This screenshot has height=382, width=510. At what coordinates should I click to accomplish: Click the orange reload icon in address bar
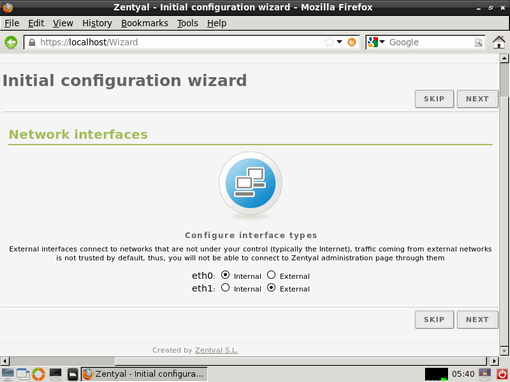point(352,42)
